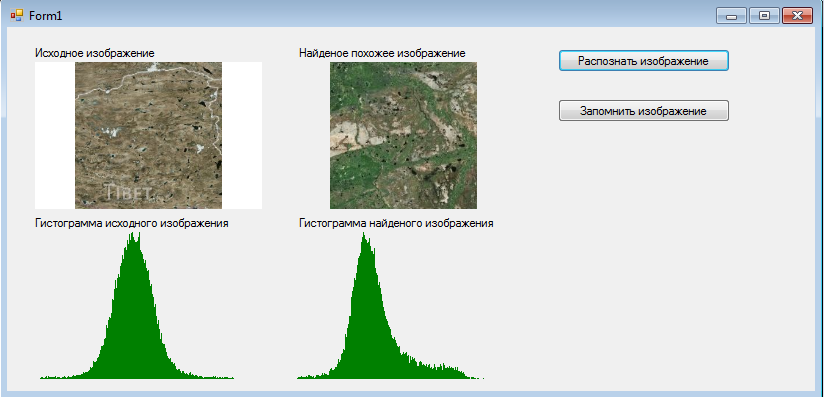
Task: Click the Исходное изображение label
Action: coord(95,53)
